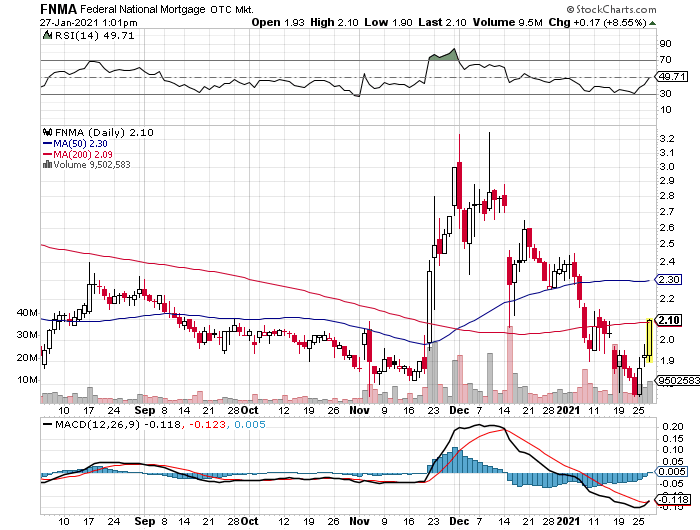Click the red -0.123 MACD signal value

207,425
